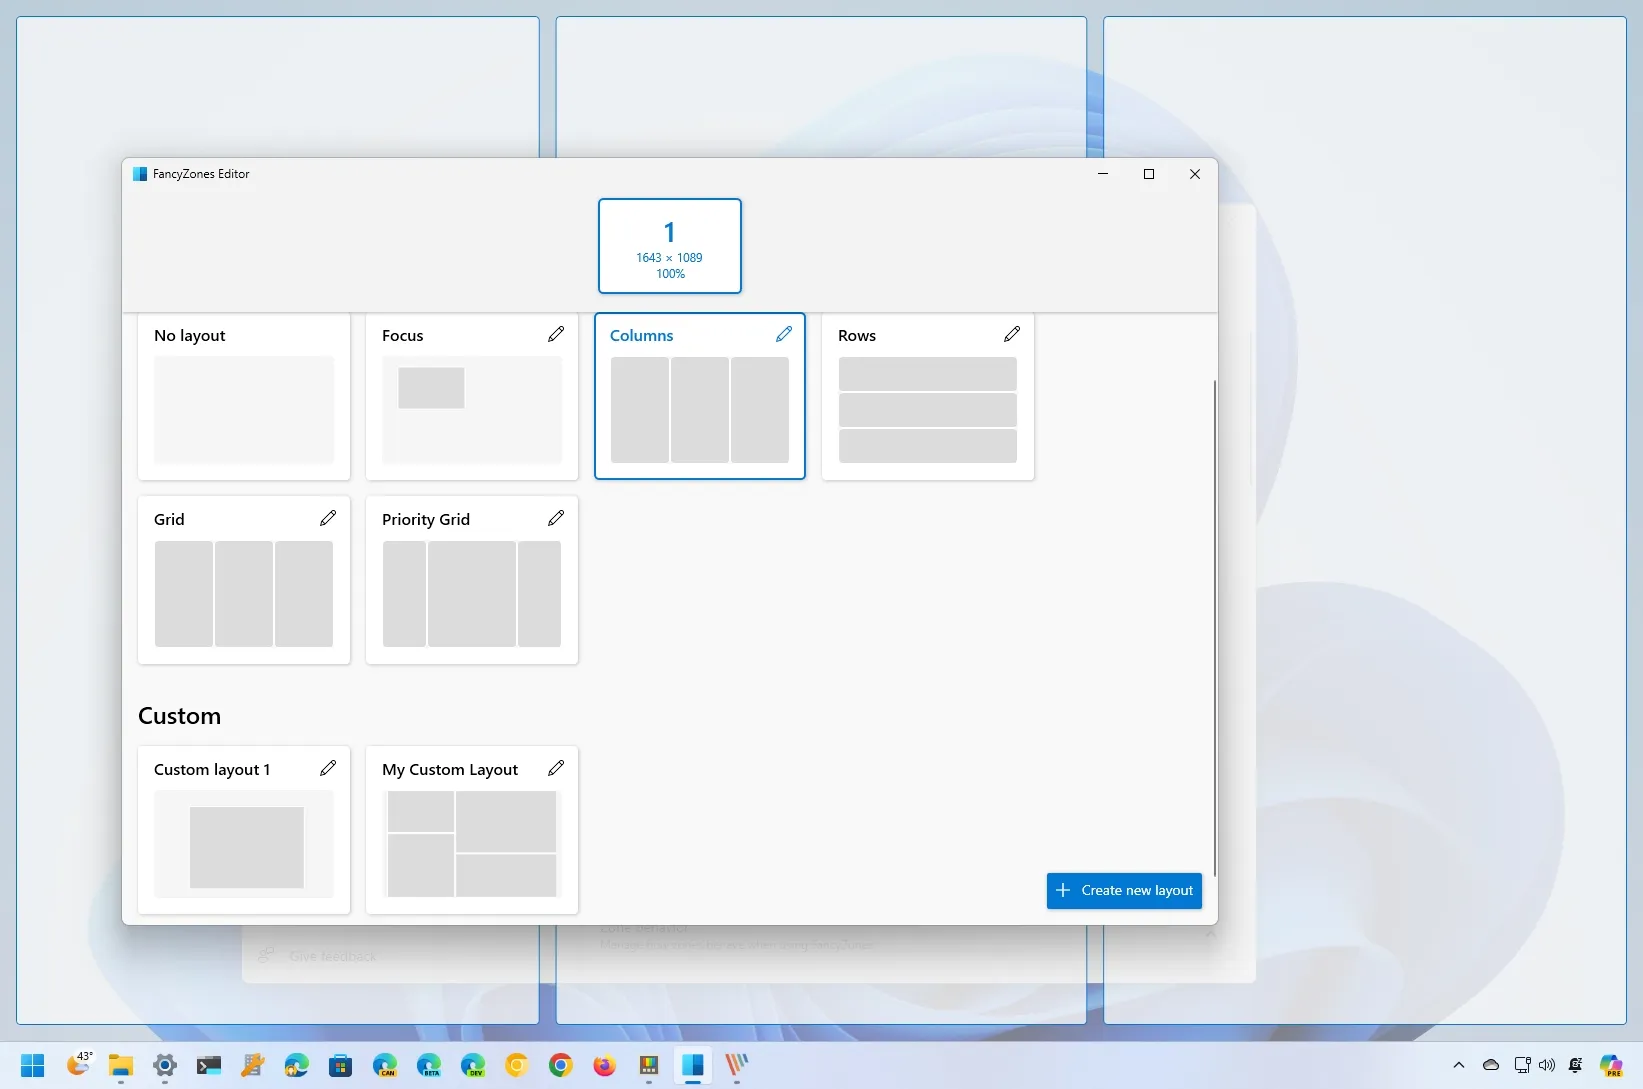Viewport: 1643px width, 1089px height.
Task: Open the Priority Grid edit pencil
Action: point(556,518)
